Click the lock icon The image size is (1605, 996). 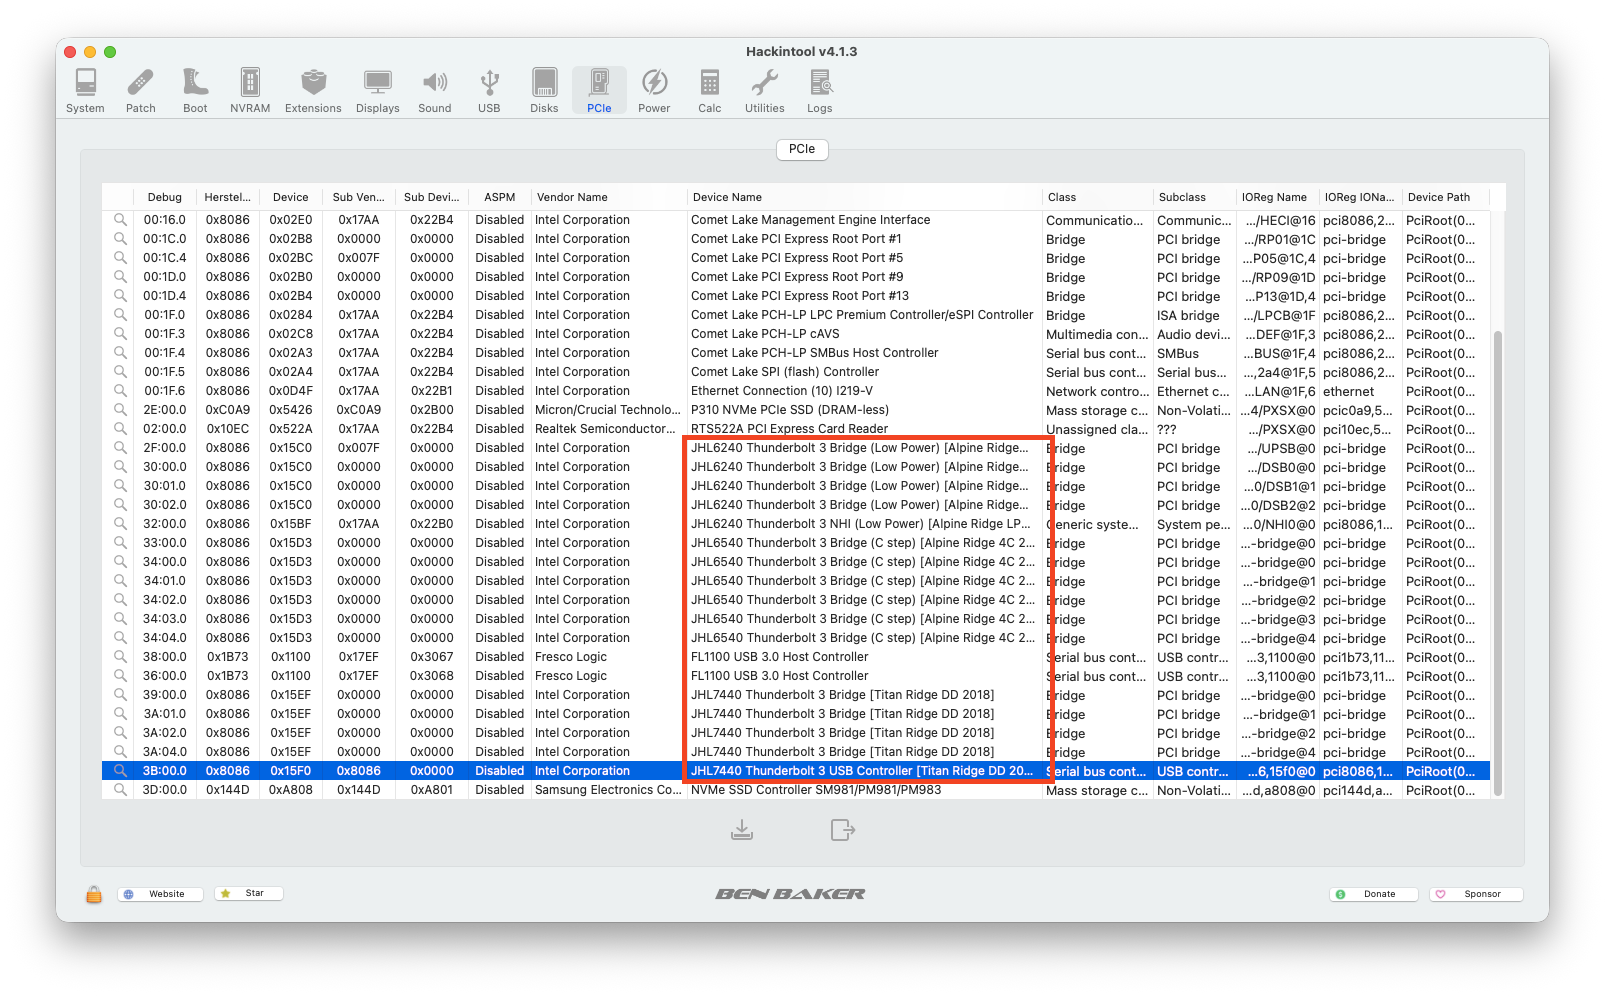[x=94, y=894]
